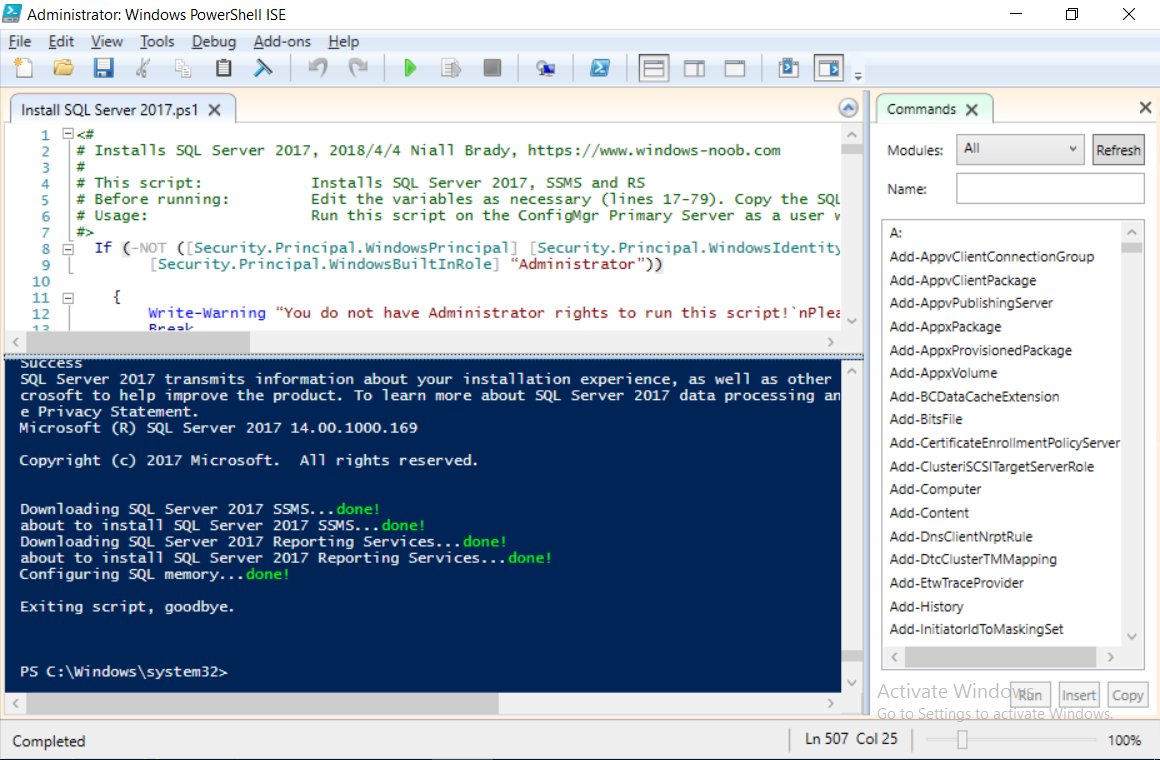Select Add-AppvClientConnectionGroup in commands list
Screen dimensions: 1160x760
coord(991,257)
